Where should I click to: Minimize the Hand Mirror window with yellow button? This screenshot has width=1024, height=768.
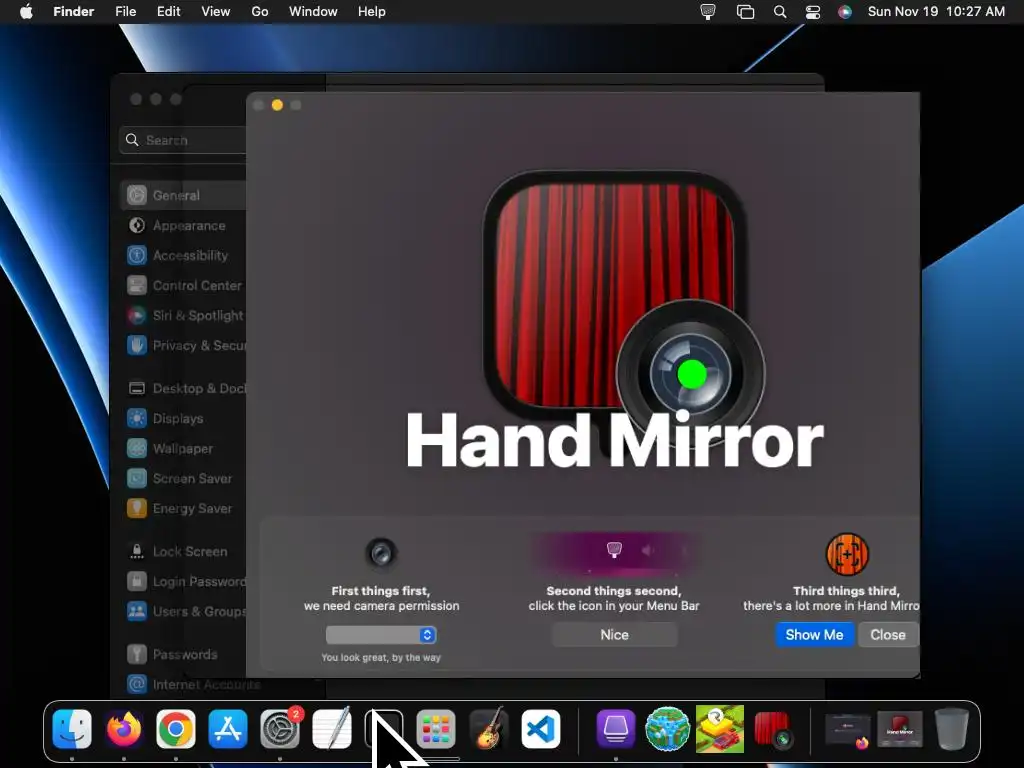click(x=277, y=105)
